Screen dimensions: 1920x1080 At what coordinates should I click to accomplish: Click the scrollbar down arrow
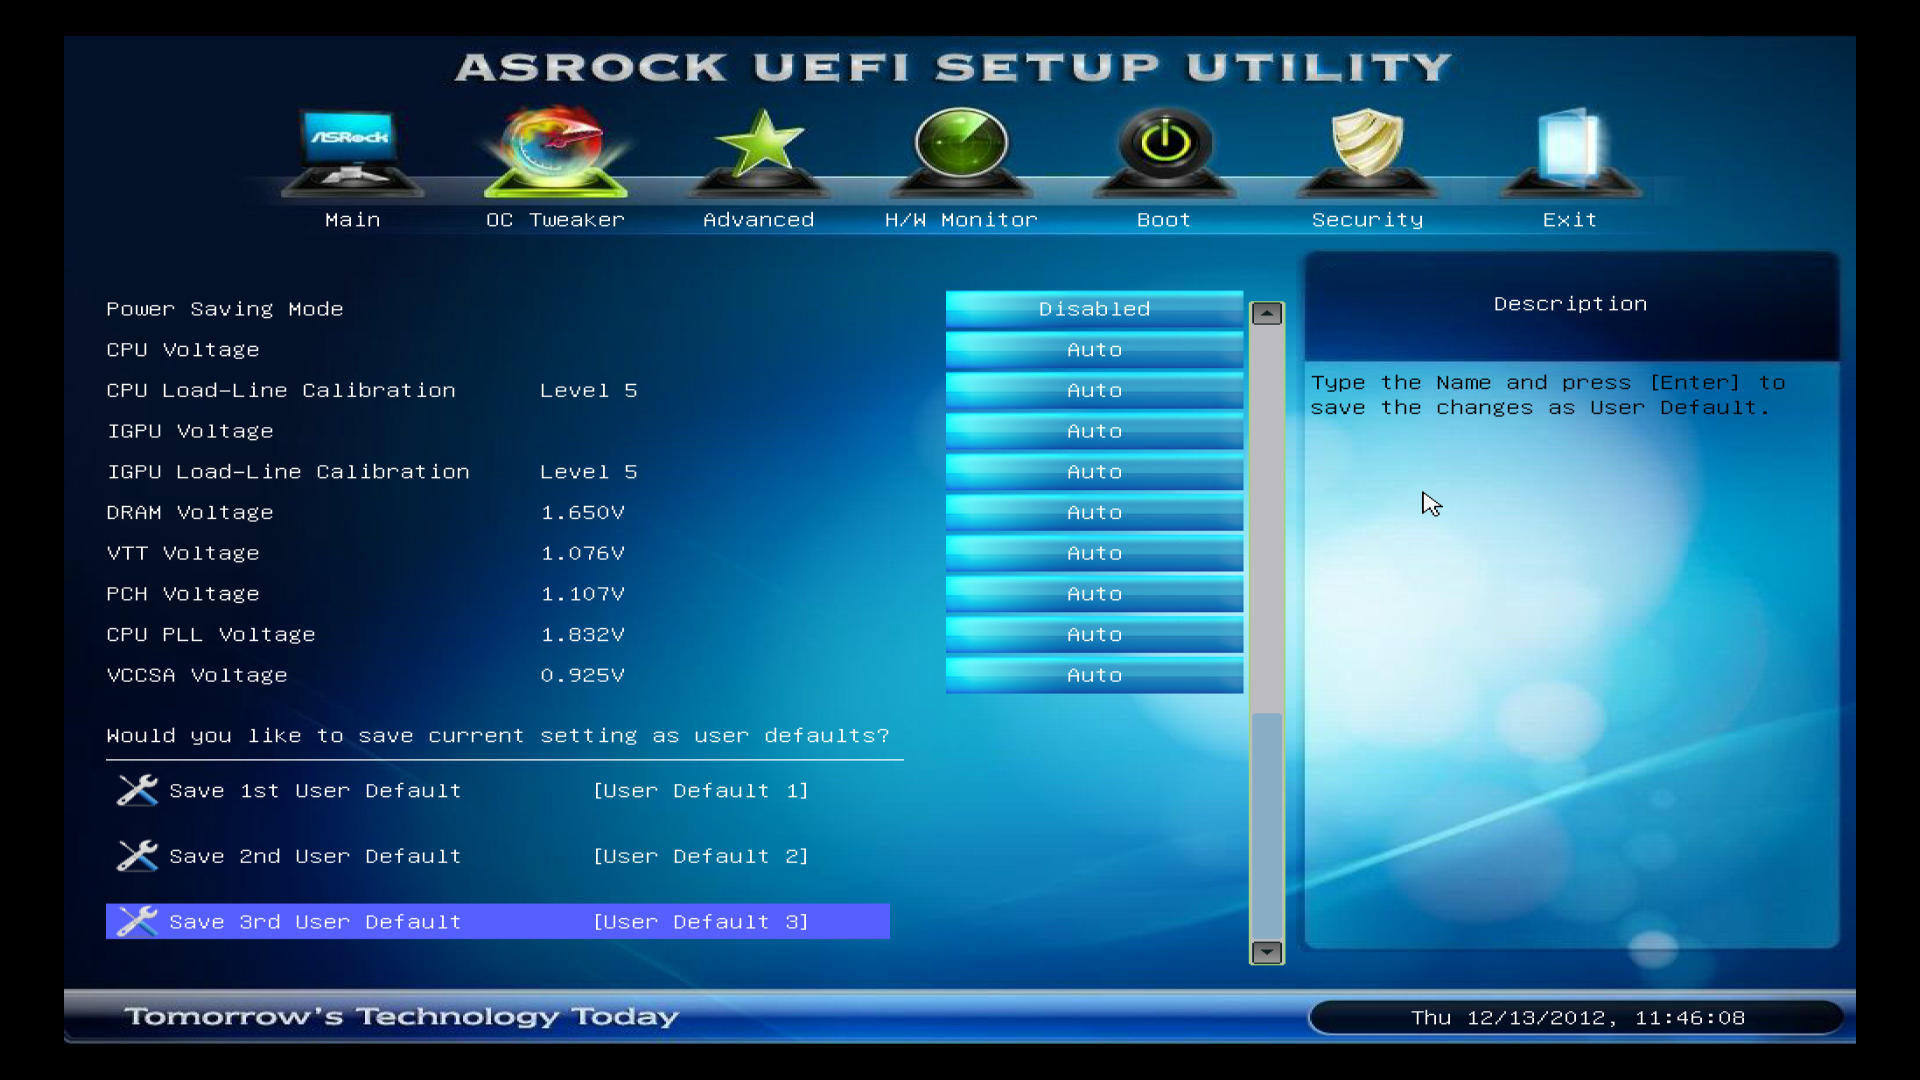1267,952
